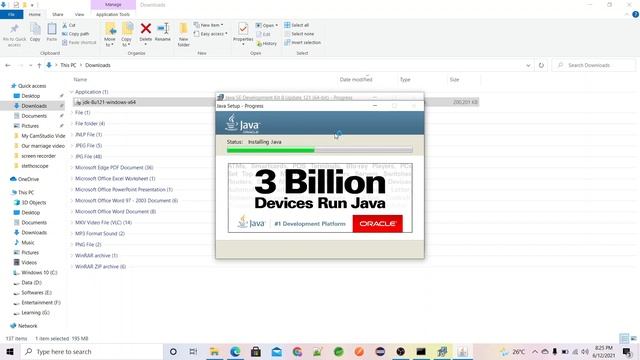
Task: Open Microsoft Edge from taskbar
Action: pyautogui.click(x=235, y=351)
